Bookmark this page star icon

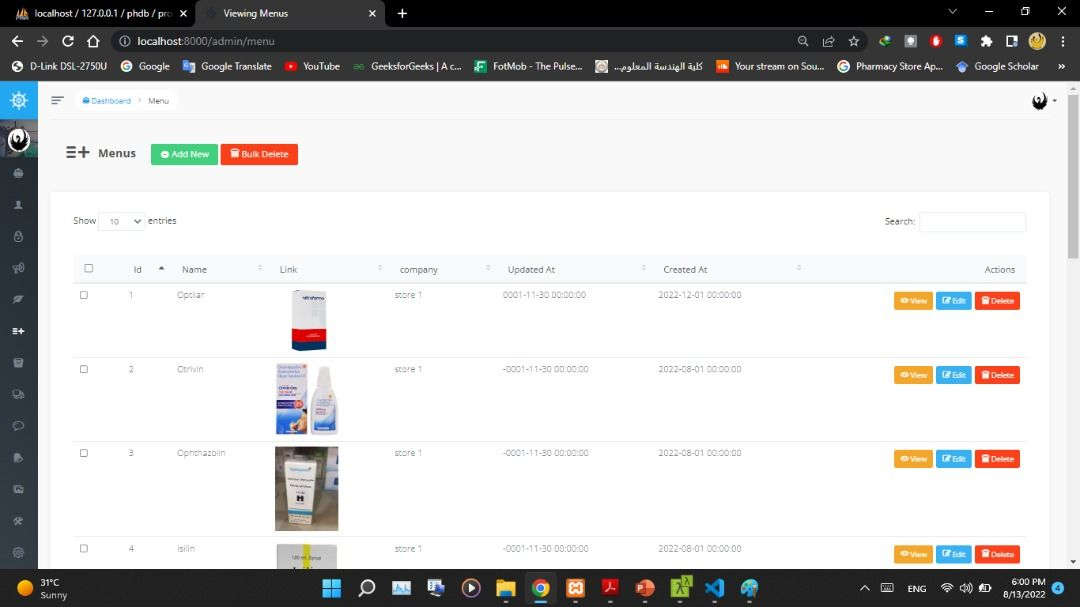853,41
